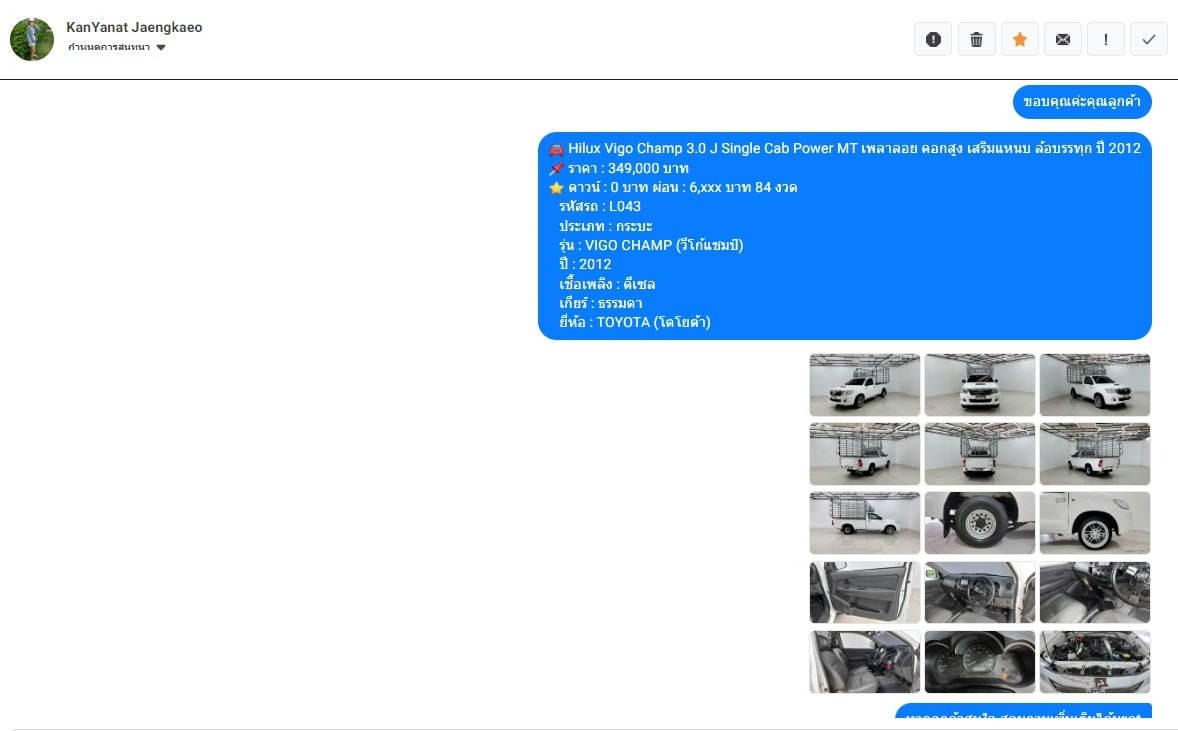The height and width of the screenshot is (731, 1178).
Task: Open KanYanat Jaengkaeo's profile picture
Action: (32, 39)
